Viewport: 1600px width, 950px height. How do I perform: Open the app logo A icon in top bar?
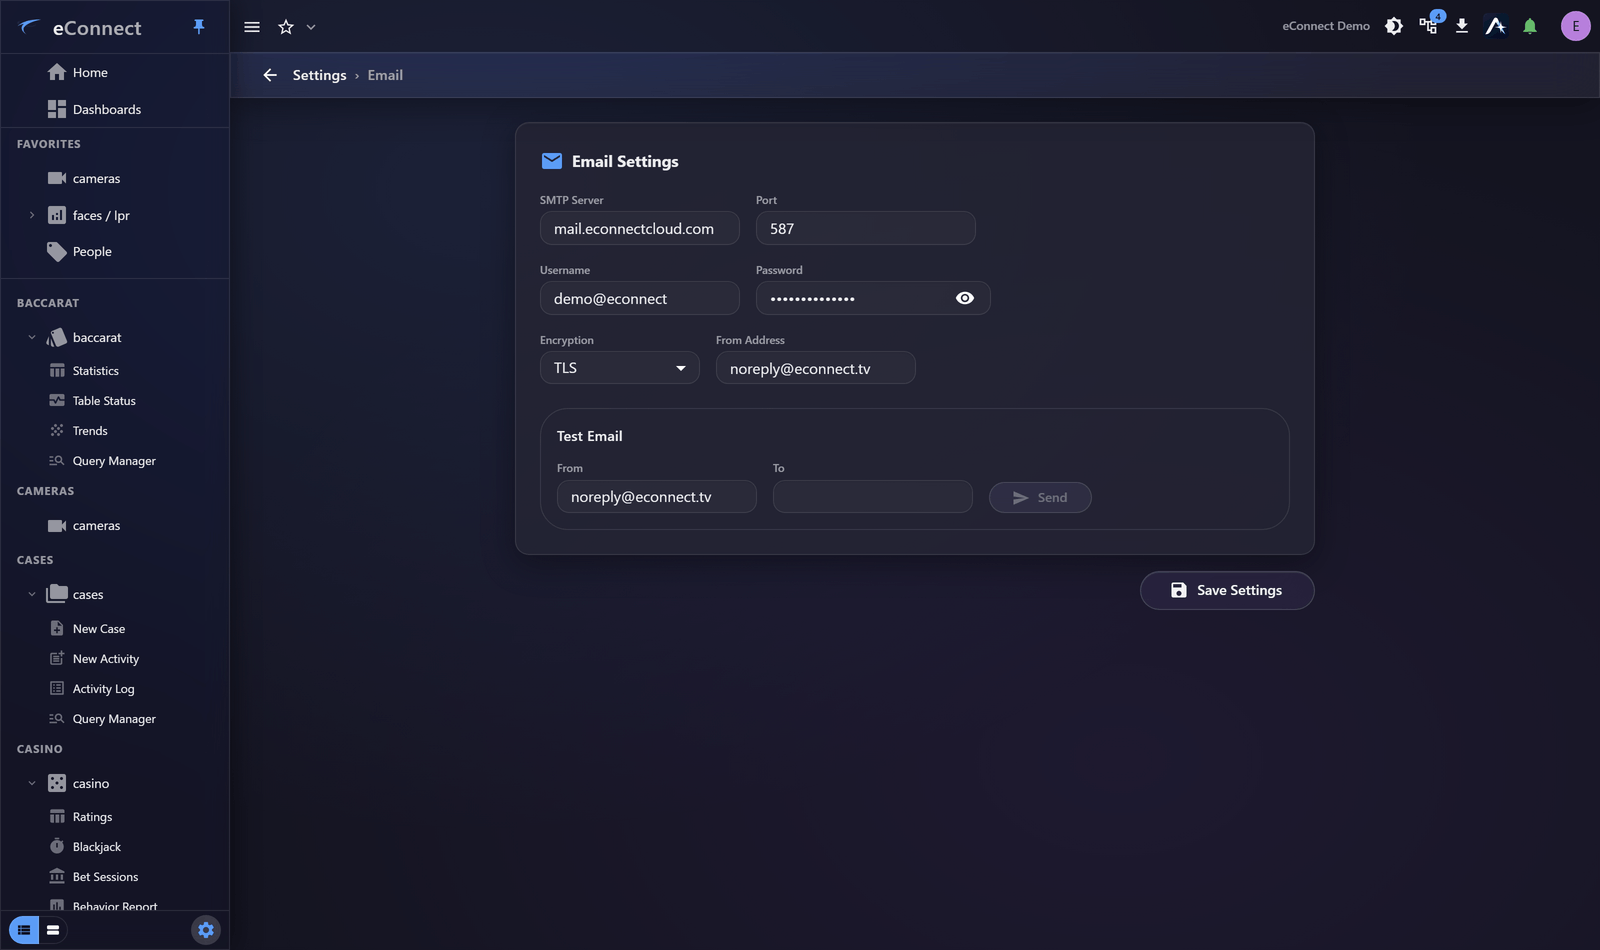[1496, 26]
